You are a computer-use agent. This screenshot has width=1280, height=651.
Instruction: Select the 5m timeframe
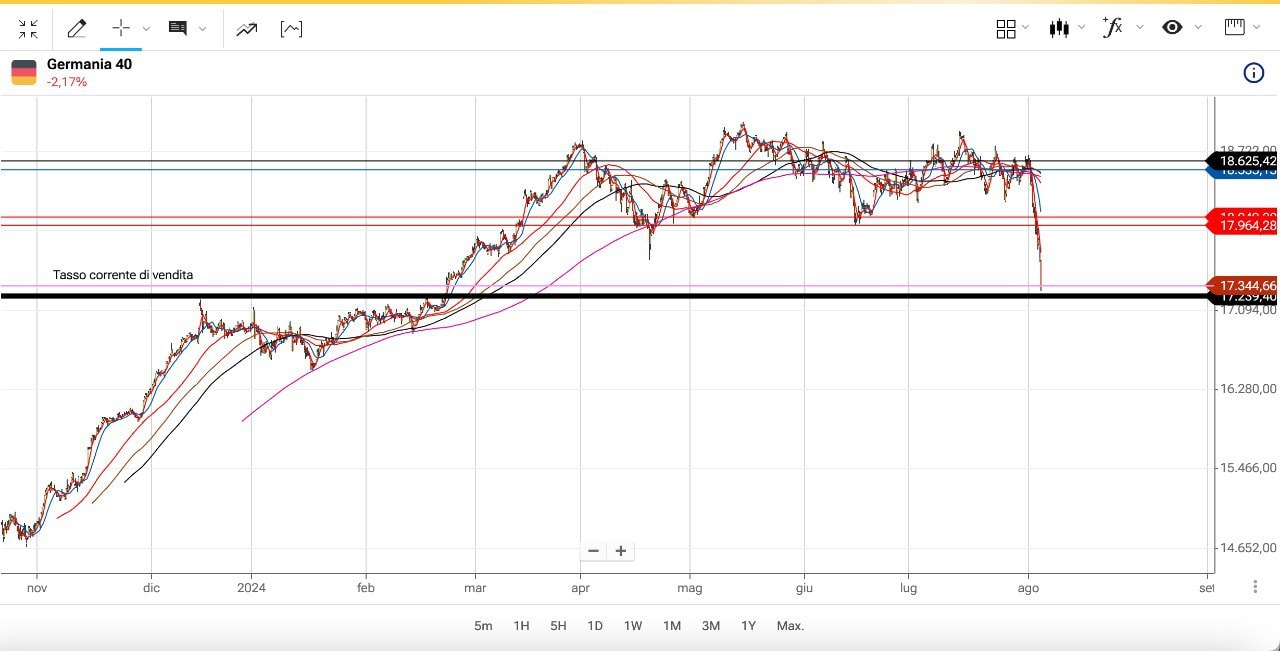pyautogui.click(x=483, y=626)
